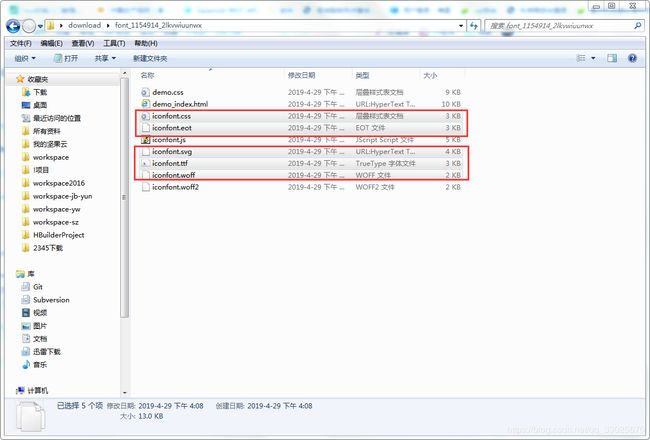The image size is (650, 440).
Task: Select the download breadcrumb segment
Action: [85, 25]
